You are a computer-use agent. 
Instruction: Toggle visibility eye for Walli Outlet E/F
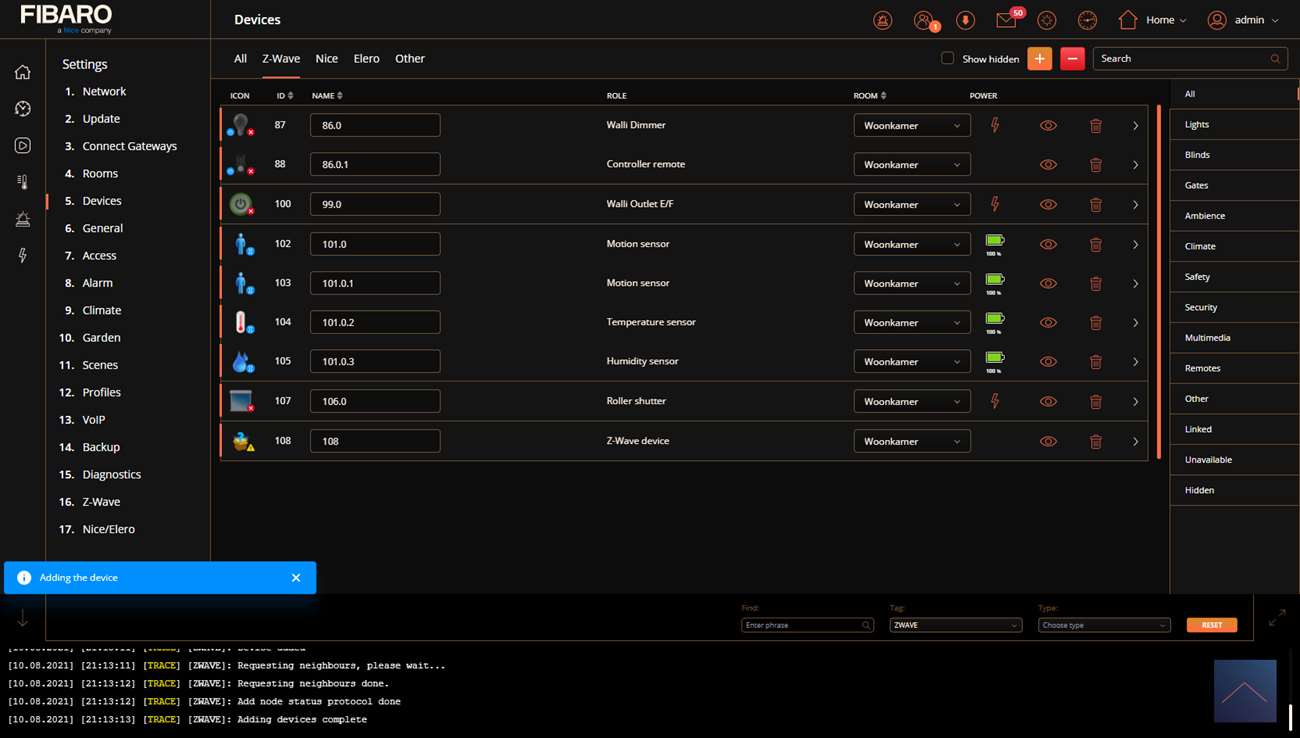[1047, 204]
